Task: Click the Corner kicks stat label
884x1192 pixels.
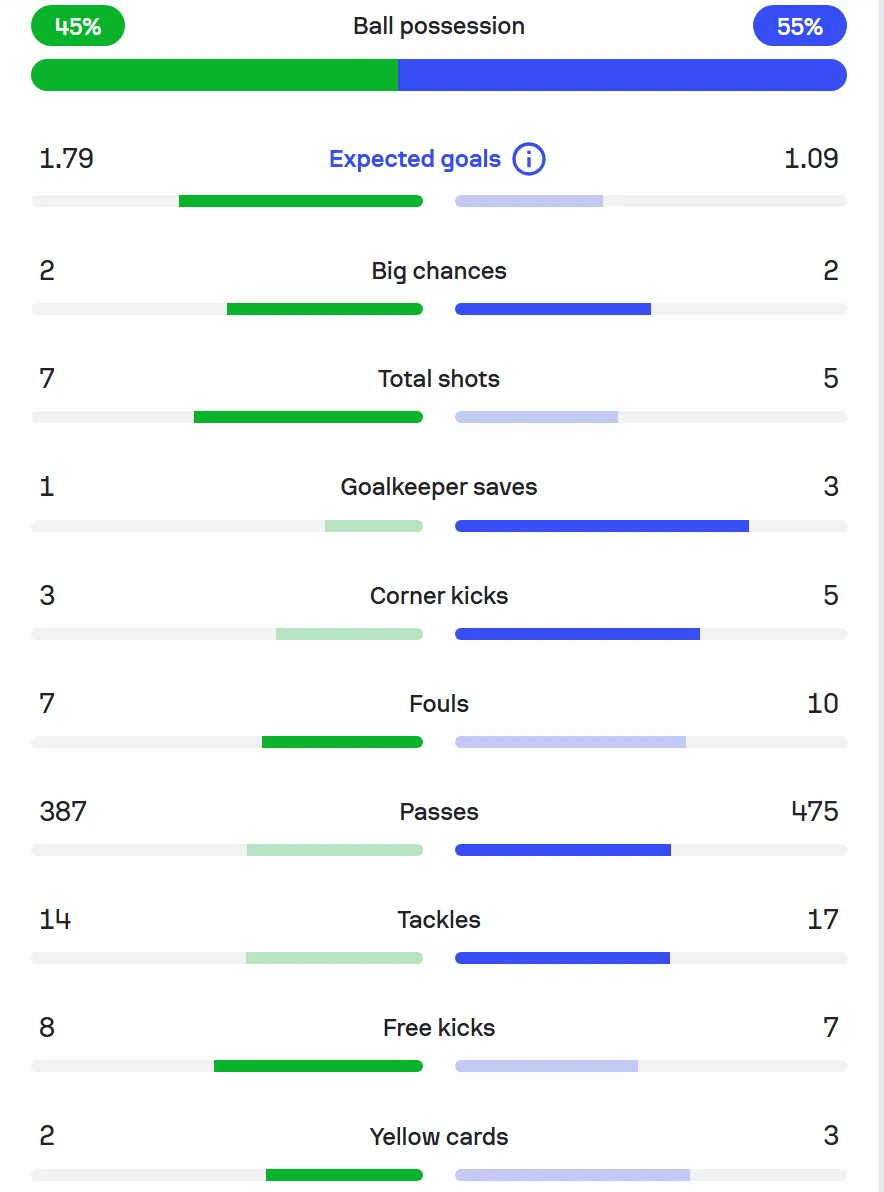Action: point(439,595)
